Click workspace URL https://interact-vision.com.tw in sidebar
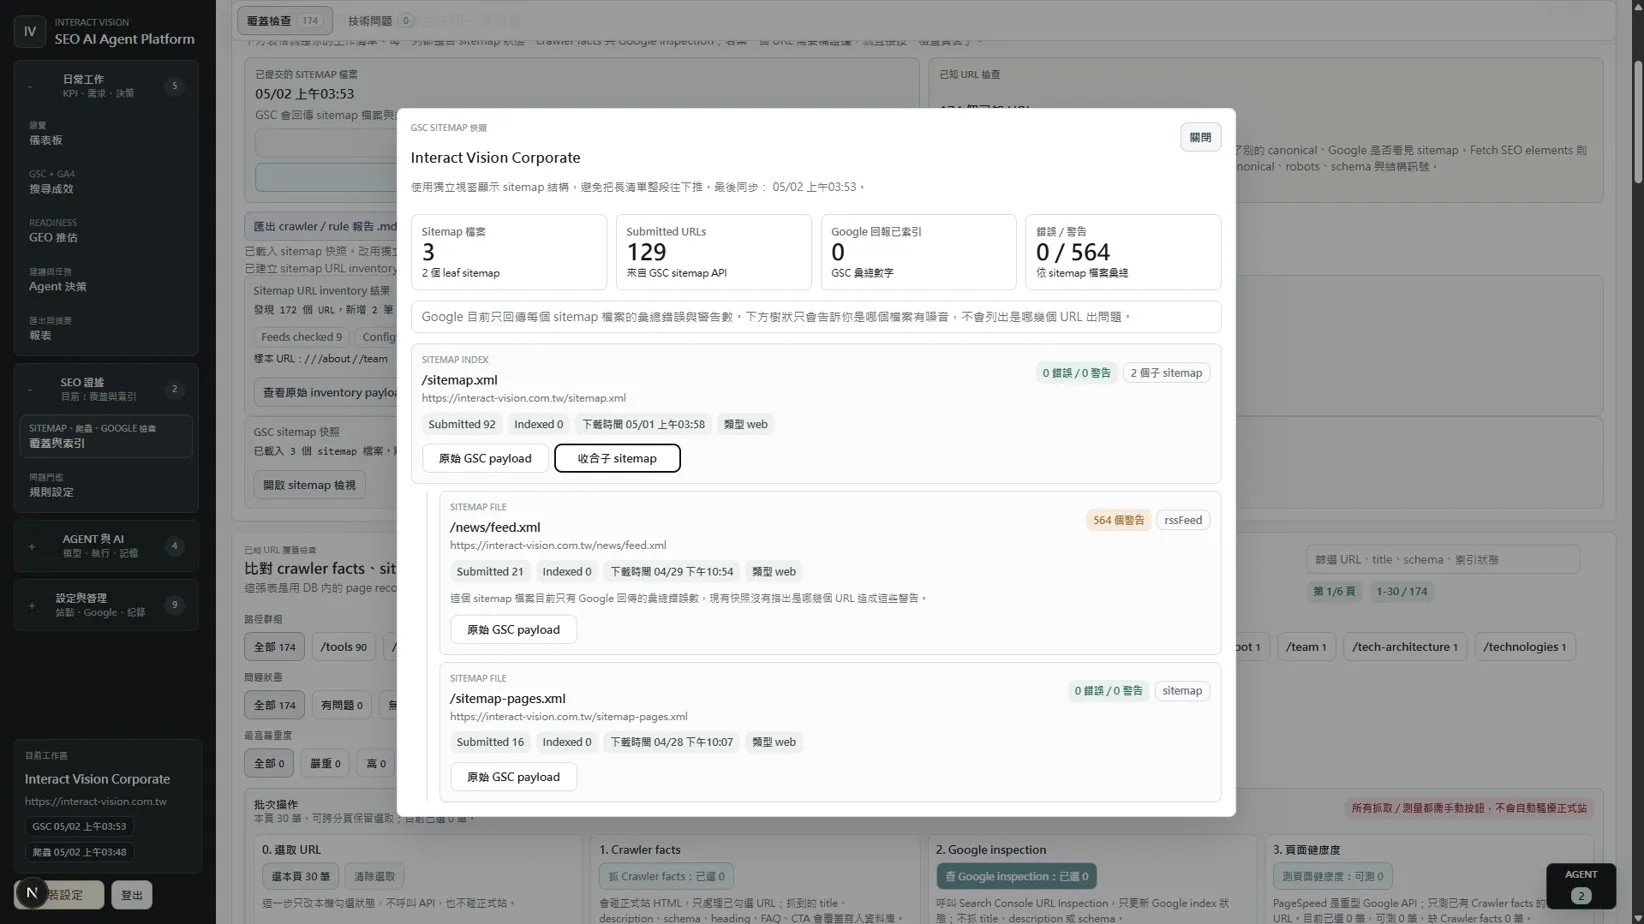 pyautogui.click(x=95, y=801)
